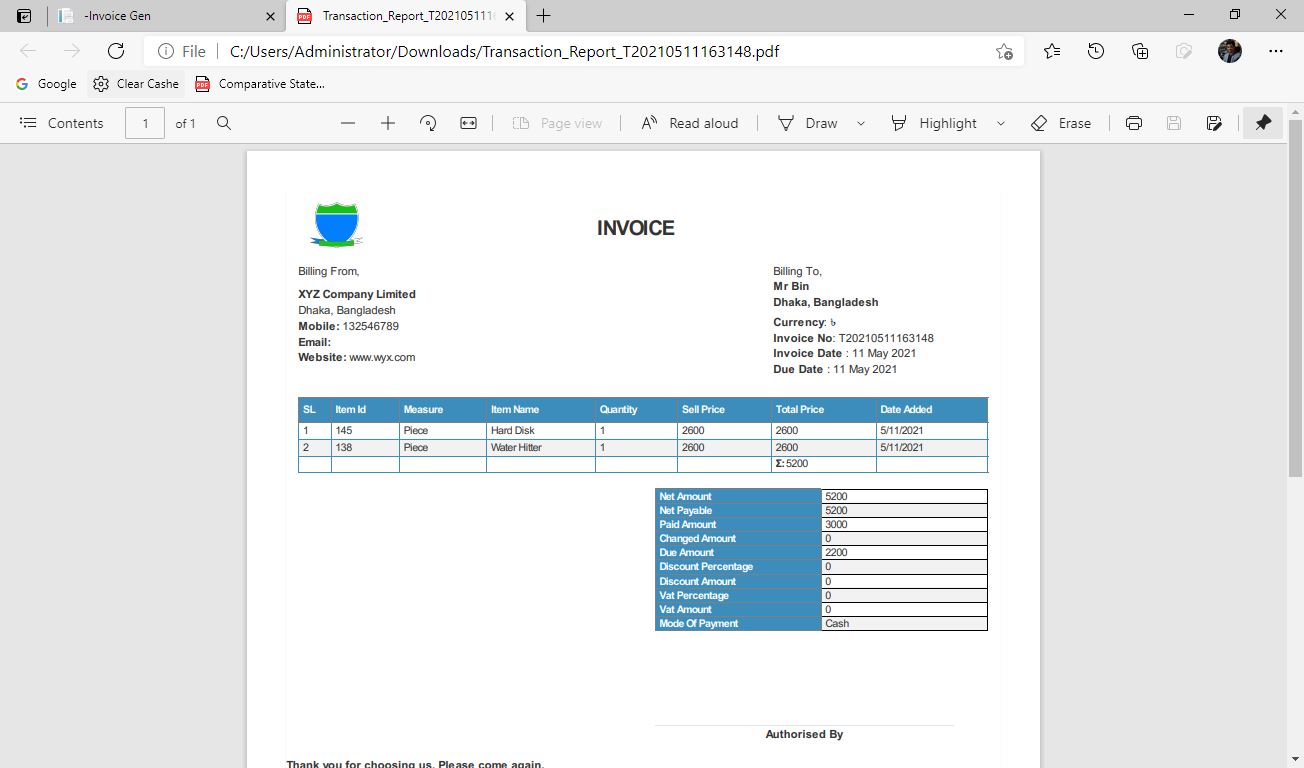Expand the Highlight color options
This screenshot has width=1304, height=768.
click(x=1000, y=122)
